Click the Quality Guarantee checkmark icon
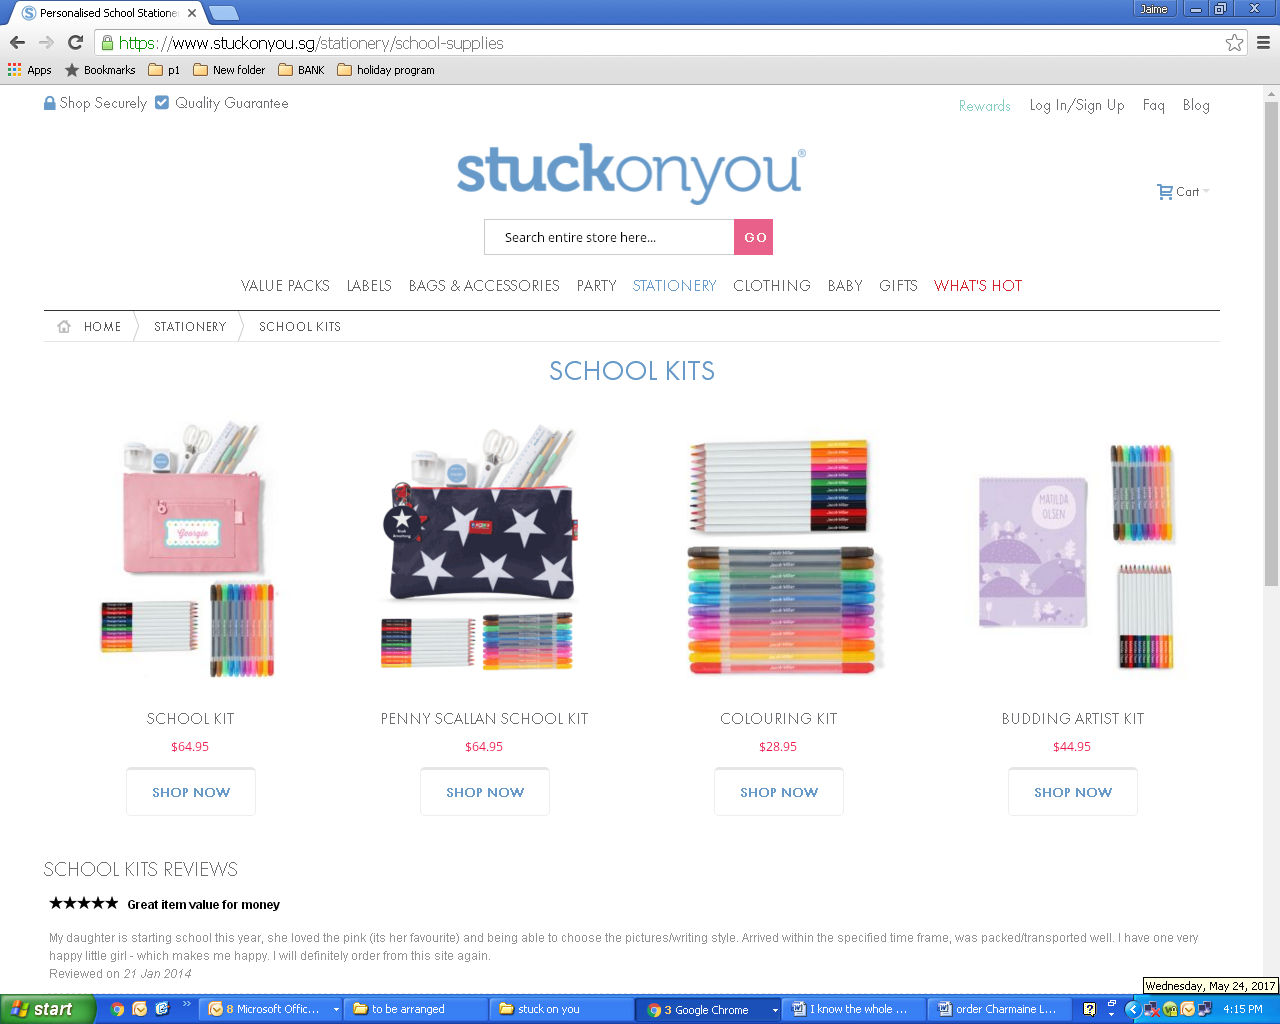 [x=162, y=102]
